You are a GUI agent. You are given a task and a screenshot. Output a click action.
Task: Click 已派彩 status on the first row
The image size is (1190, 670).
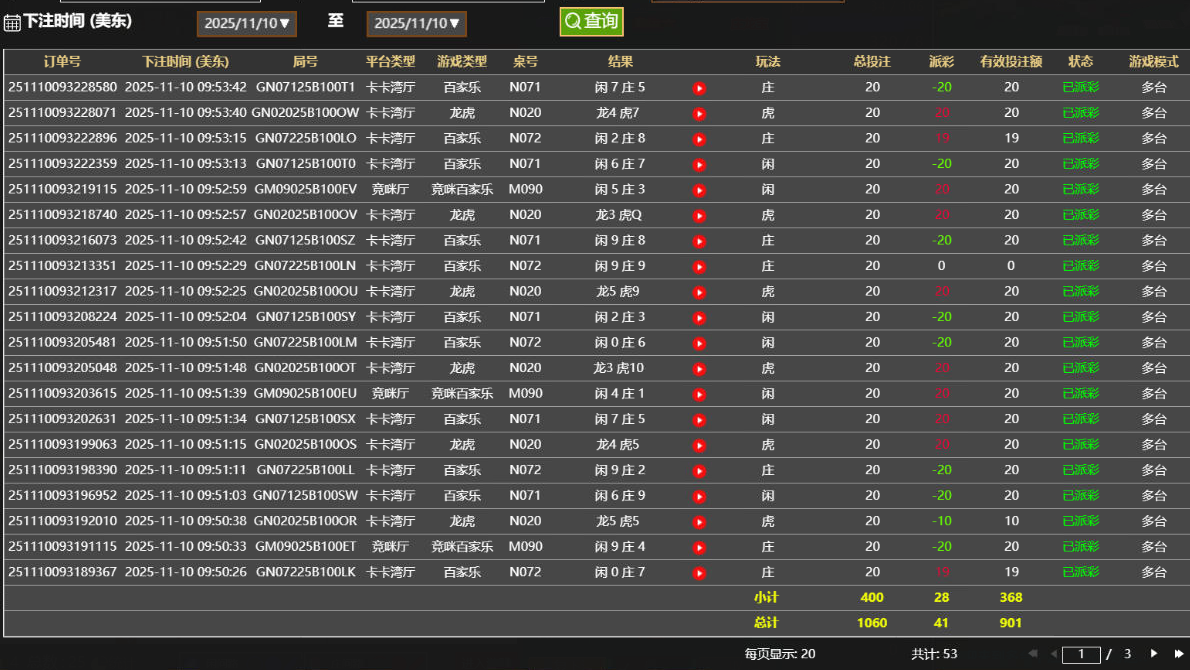(x=1082, y=87)
